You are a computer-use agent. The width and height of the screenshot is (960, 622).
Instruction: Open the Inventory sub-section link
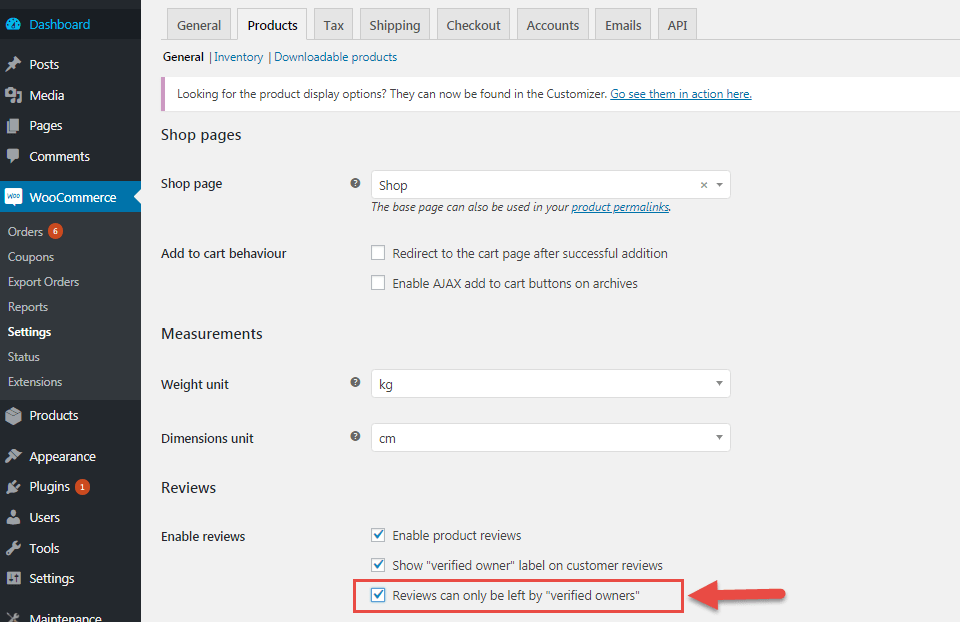[239, 57]
